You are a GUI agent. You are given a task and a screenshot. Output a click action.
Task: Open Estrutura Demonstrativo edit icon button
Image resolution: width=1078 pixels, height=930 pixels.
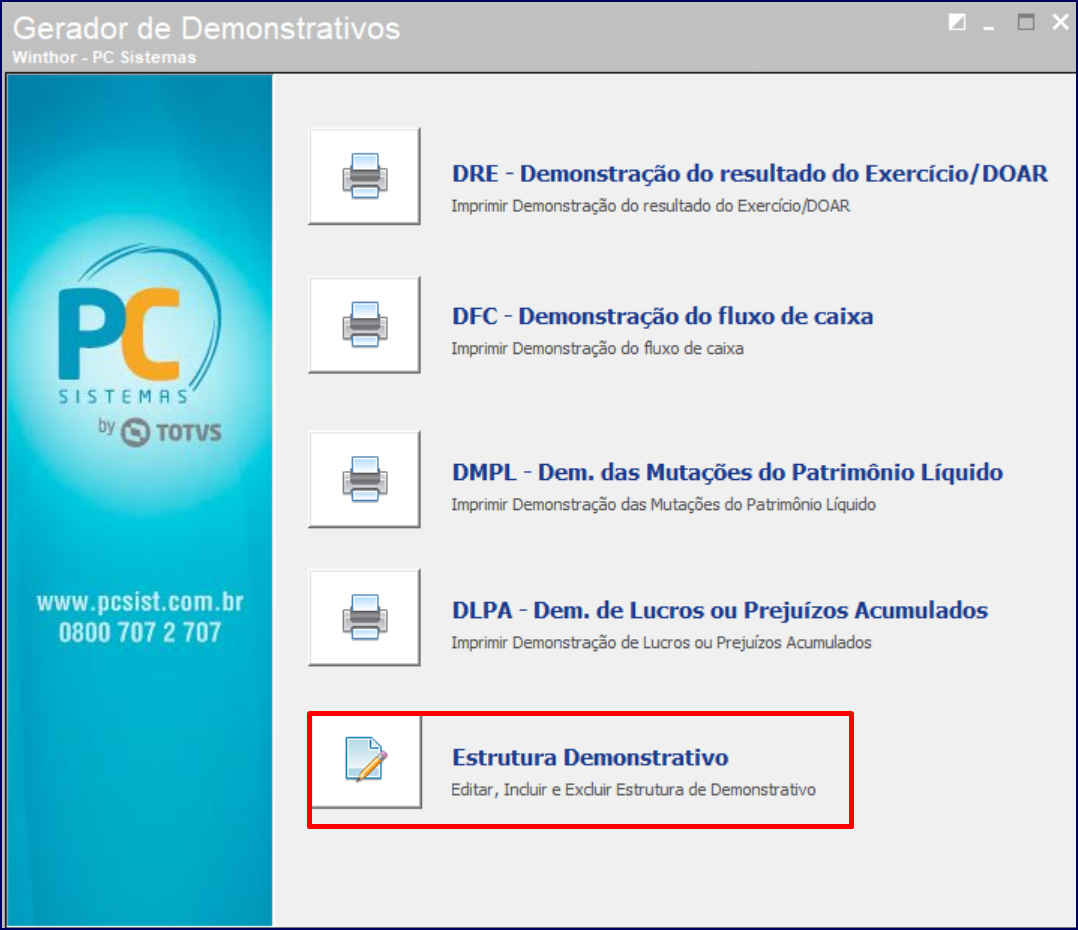366,760
